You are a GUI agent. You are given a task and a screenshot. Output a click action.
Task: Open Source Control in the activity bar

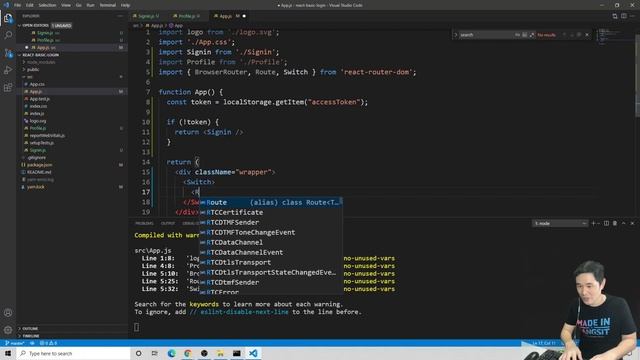point(8,53)
